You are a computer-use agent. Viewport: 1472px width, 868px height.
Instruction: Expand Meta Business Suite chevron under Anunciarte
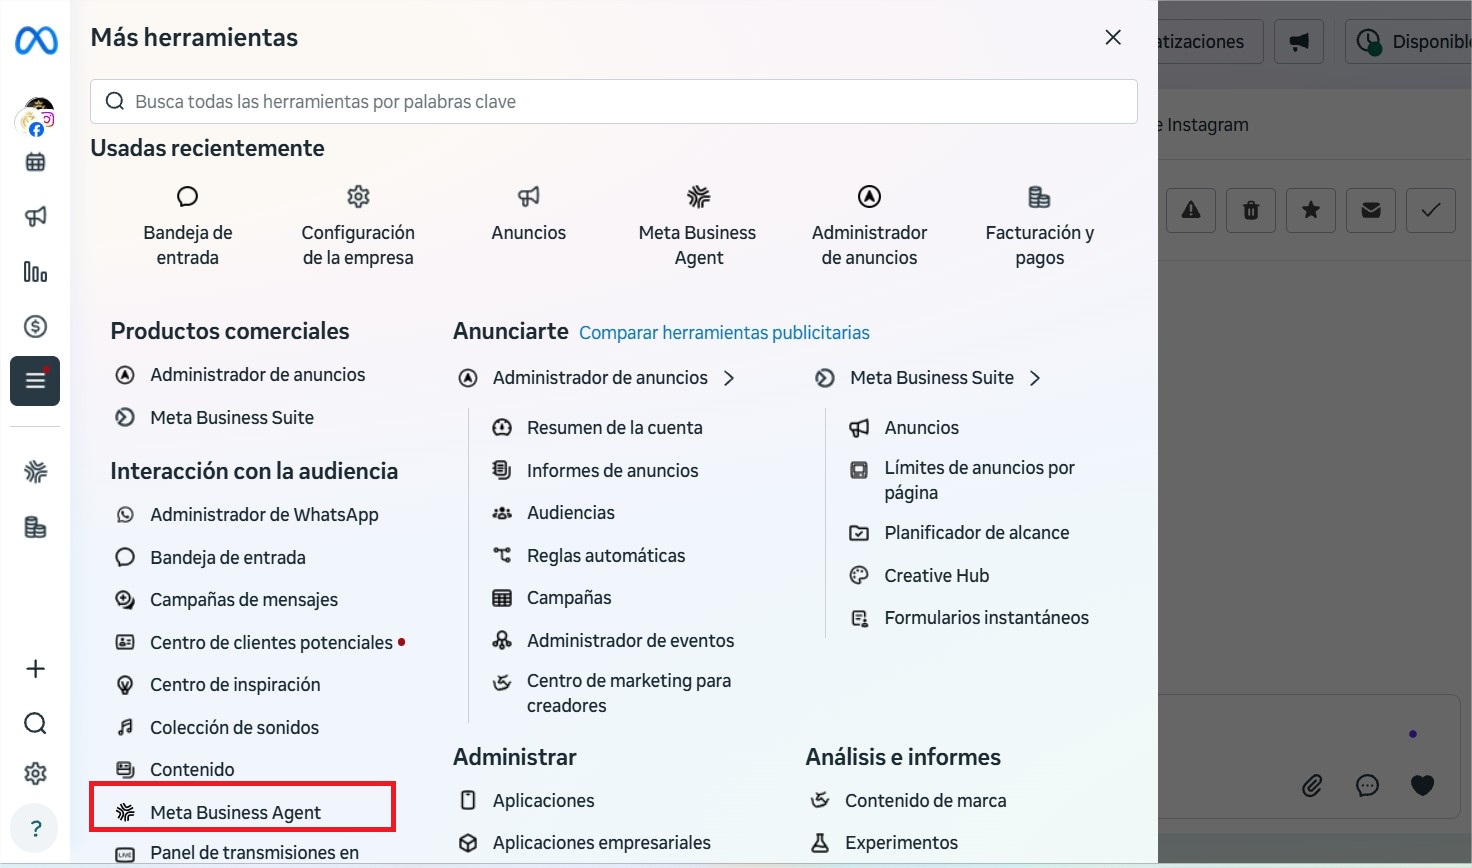1035,378
